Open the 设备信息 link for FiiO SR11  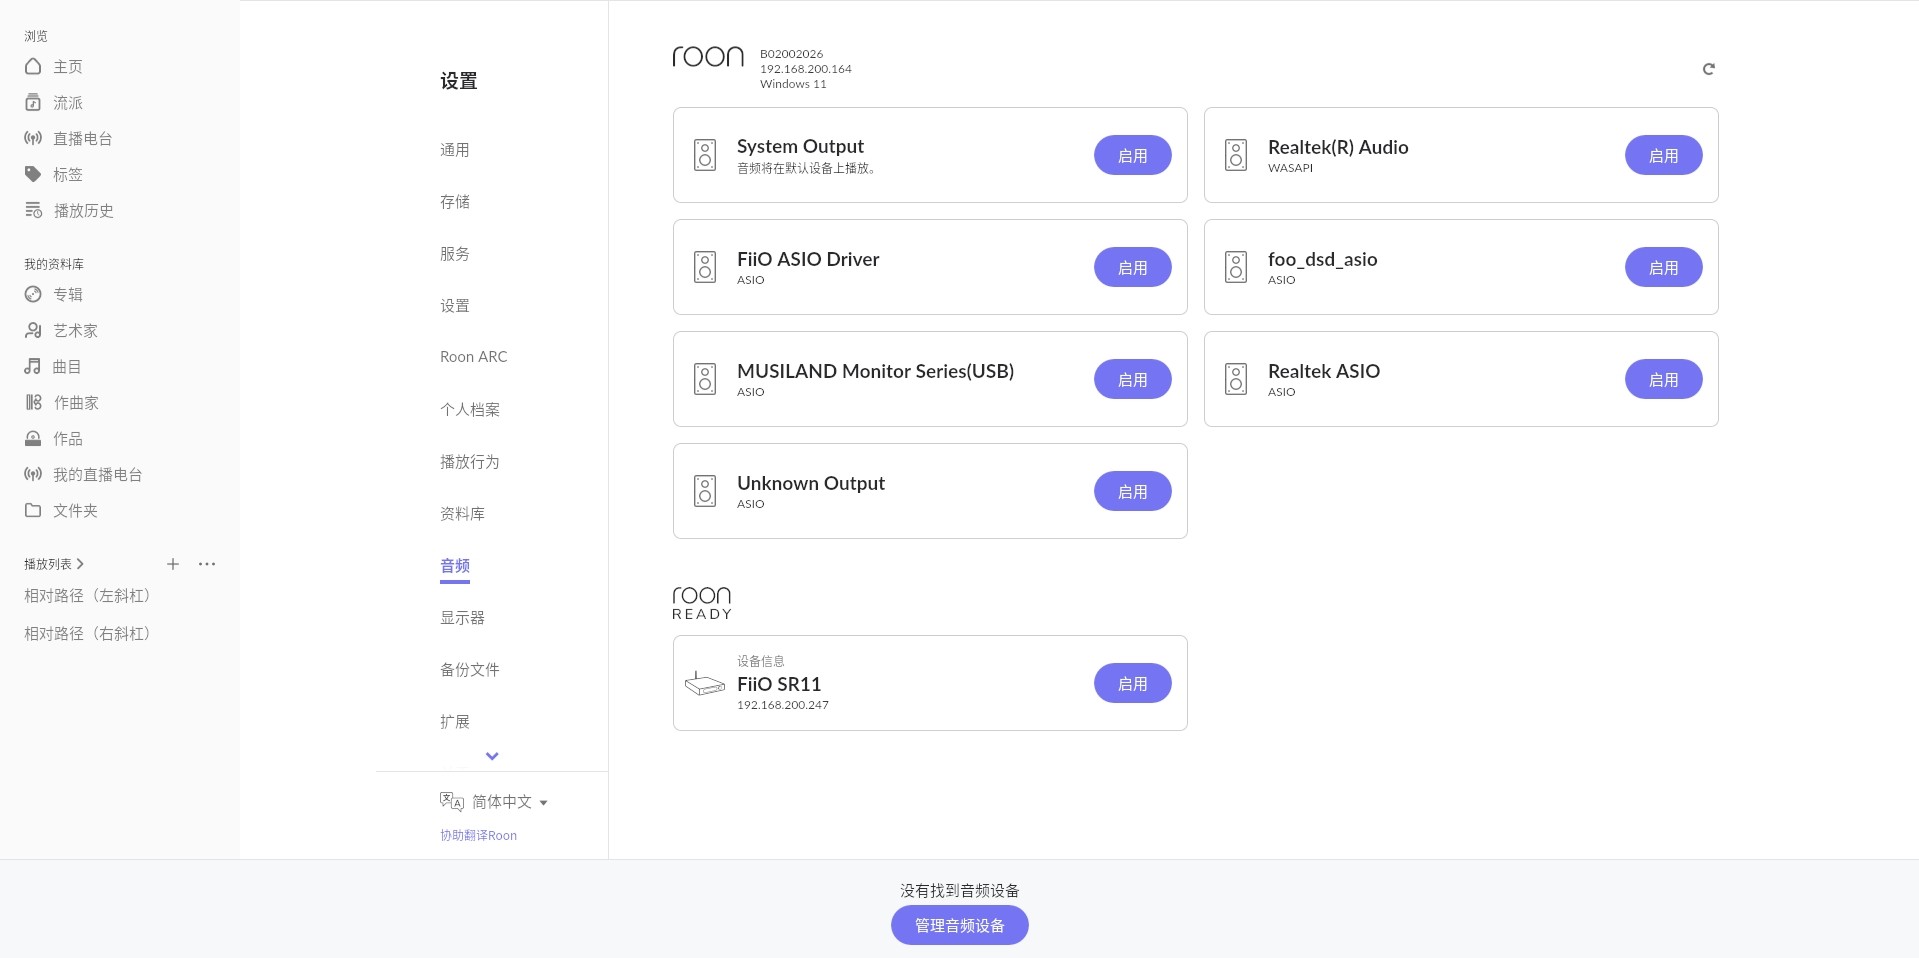(x=760, y=661)
